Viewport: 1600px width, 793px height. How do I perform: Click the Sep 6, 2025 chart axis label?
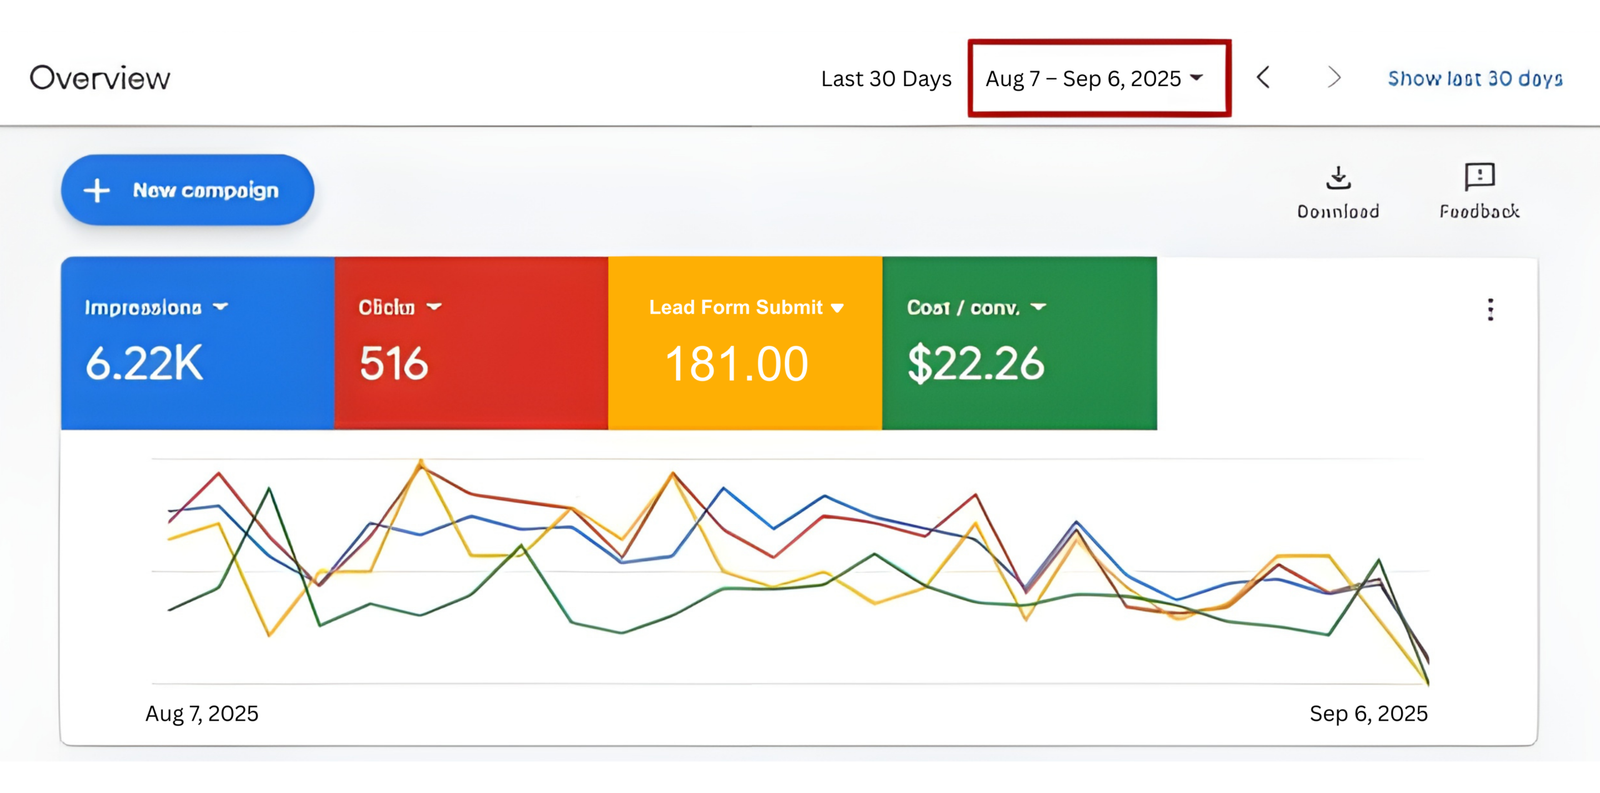pos(1368,713)
